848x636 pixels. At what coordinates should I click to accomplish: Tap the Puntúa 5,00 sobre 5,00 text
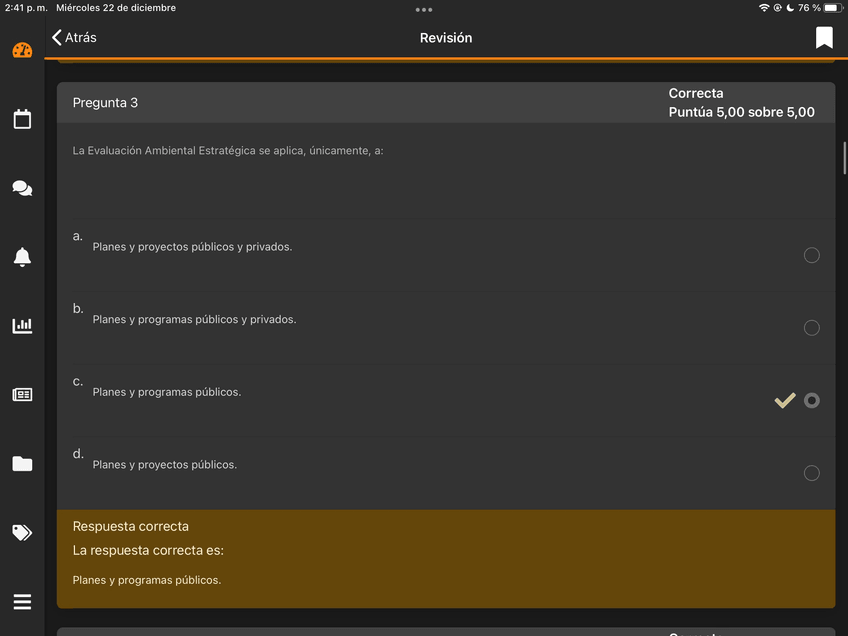741,112
